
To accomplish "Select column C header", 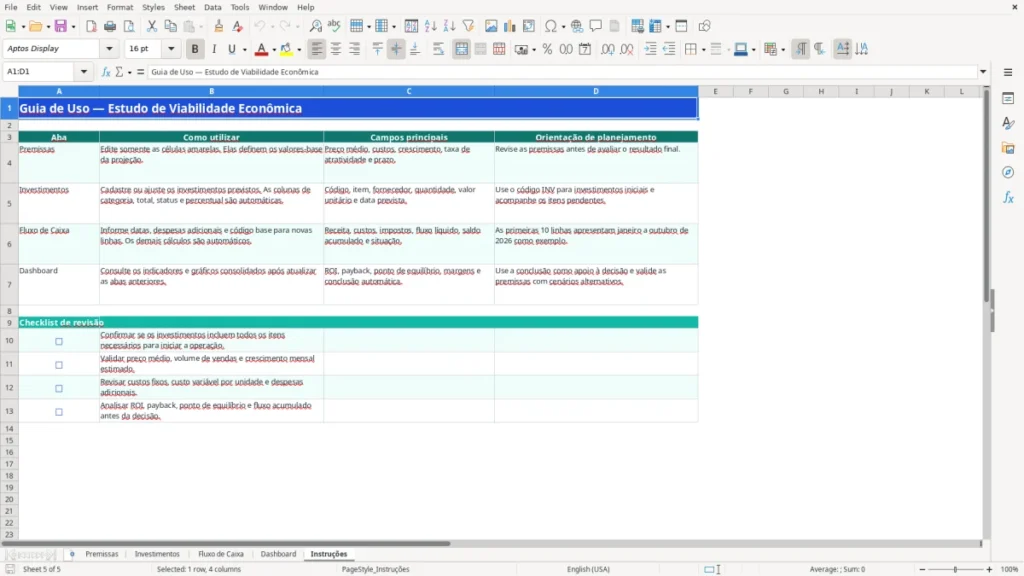I will (x=409, y=91).
